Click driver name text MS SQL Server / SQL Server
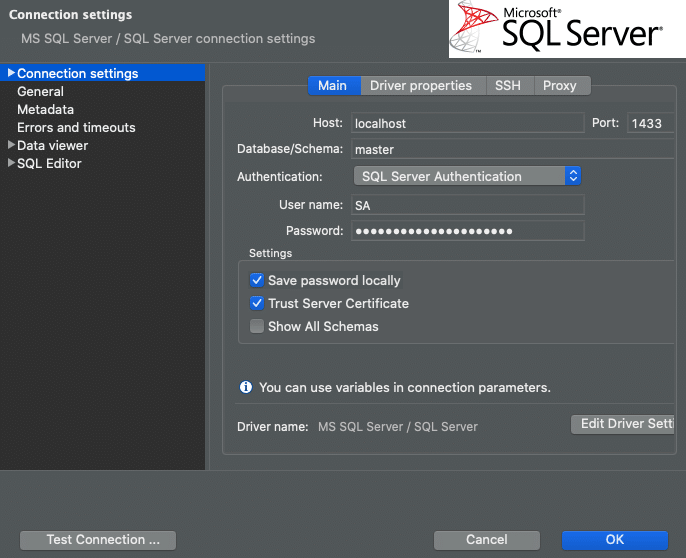 [398, 427]
